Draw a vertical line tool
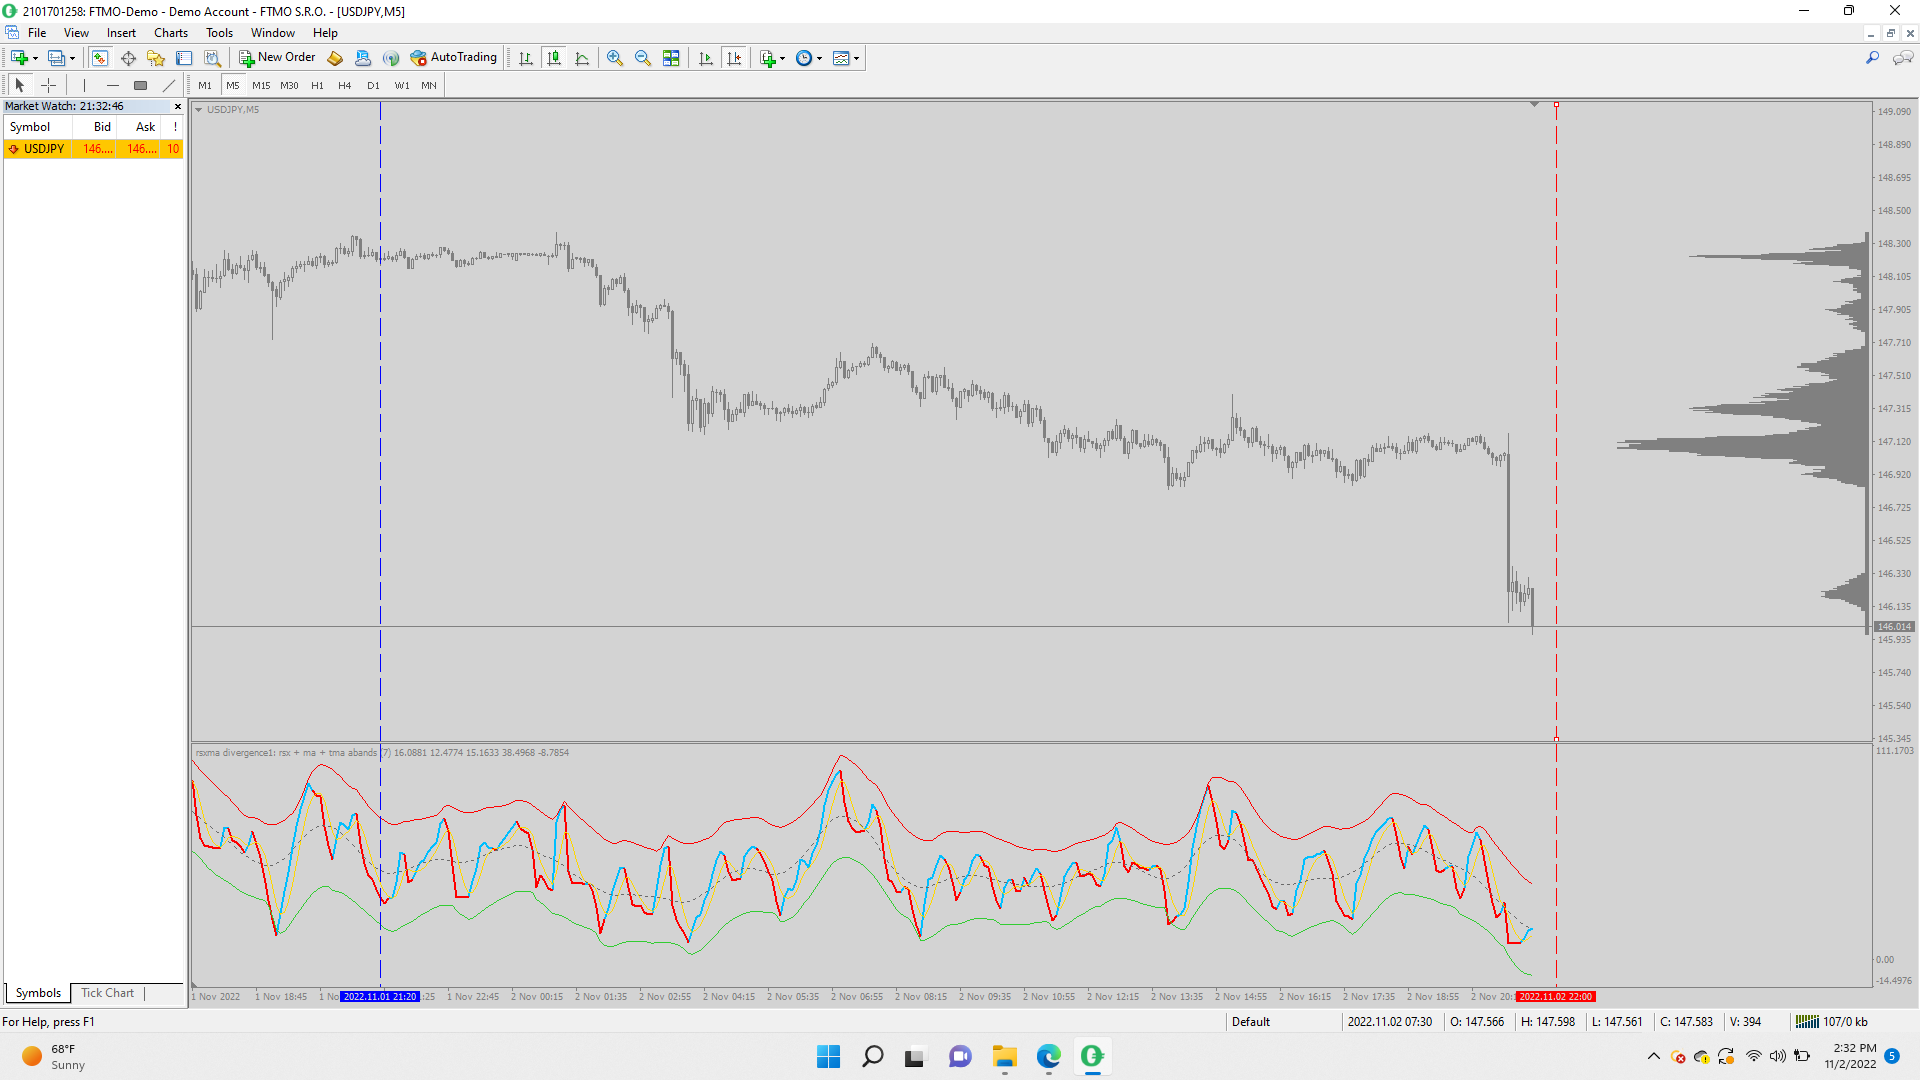This screenshot has width=1920, height=1080. pos(85,85)
